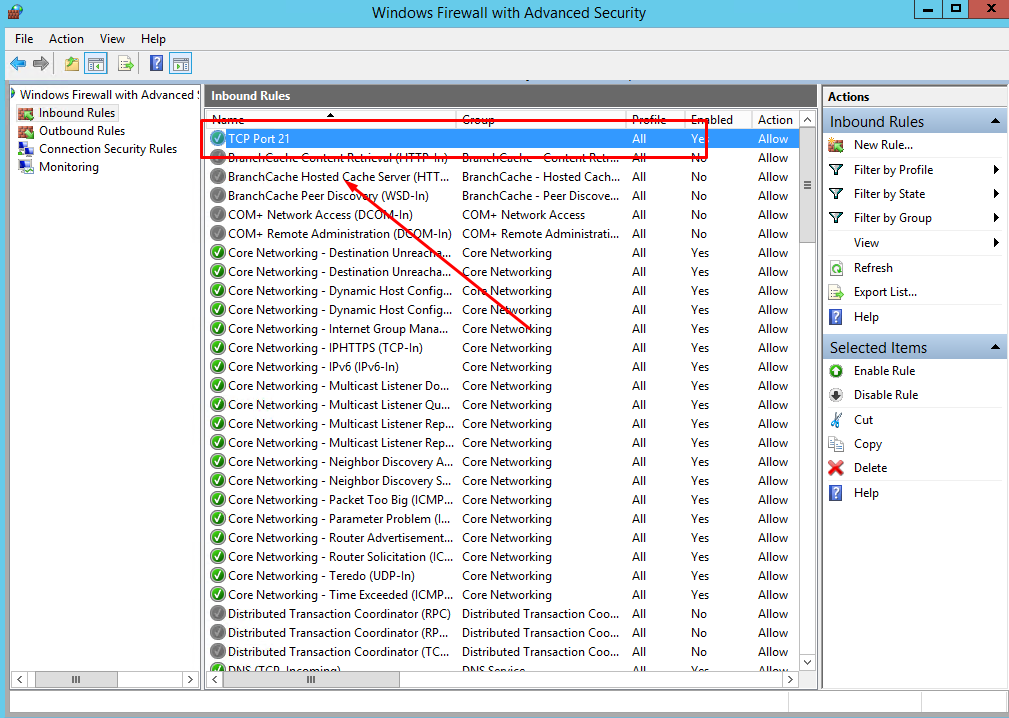The width and height of the screenshot is (1009, 718).
Task: Click the grey icon for BranchCache Peer Discovery (WSD-In)
Action: [218, 196]
